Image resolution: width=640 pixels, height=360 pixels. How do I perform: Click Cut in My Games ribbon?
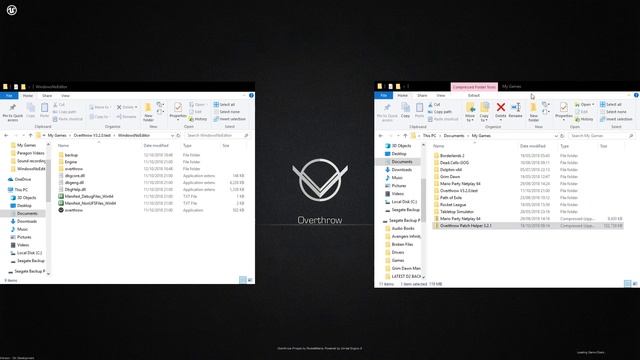tap(434, 104)
